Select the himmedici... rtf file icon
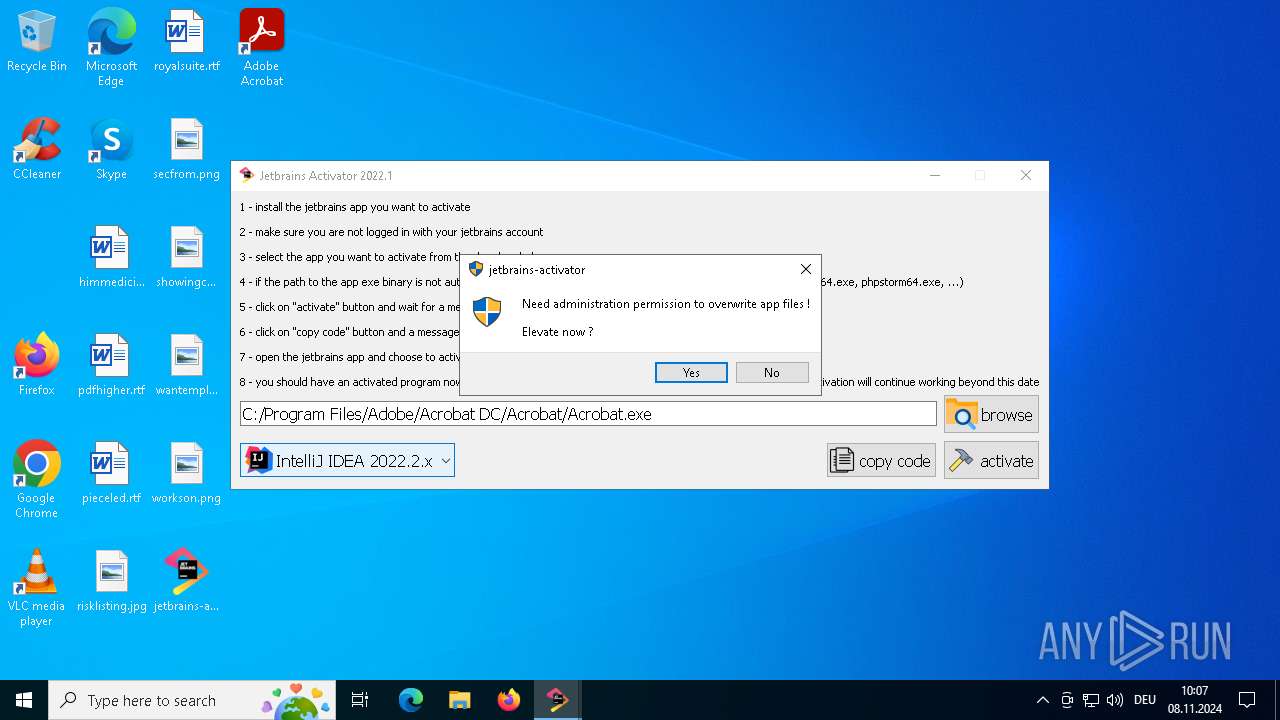 point(111,258)
